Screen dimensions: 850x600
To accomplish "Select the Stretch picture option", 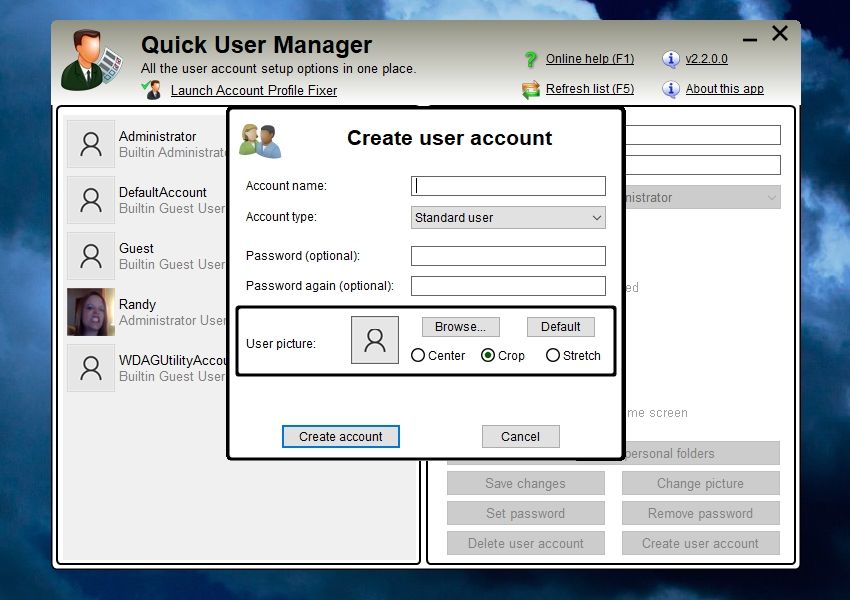I will point(552,356).
